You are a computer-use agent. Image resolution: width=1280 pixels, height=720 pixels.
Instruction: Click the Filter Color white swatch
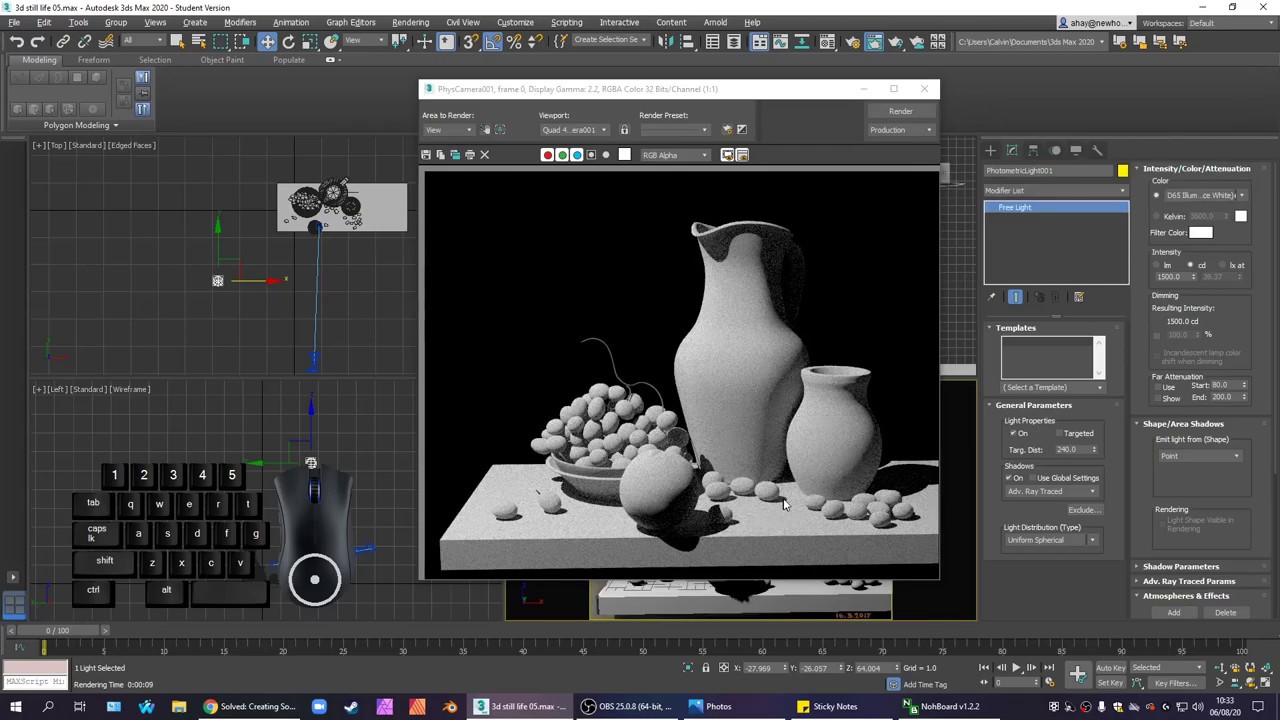point(1201,233)
